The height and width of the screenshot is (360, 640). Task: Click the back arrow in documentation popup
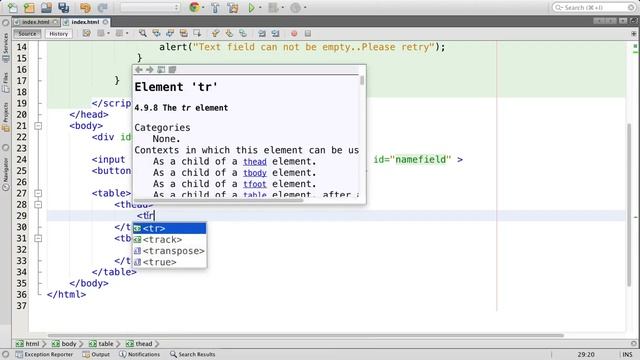pyautogui.click(x=139, y=70)
